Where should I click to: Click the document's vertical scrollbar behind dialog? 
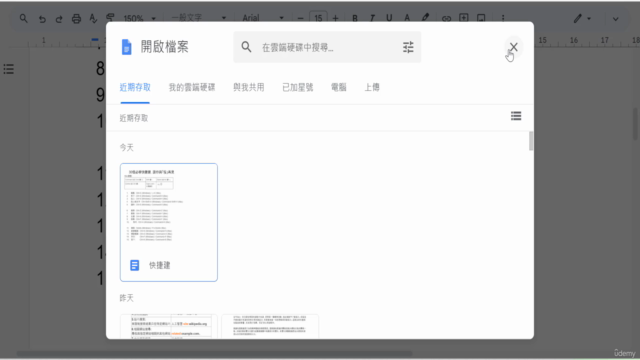tap(636, 124)
